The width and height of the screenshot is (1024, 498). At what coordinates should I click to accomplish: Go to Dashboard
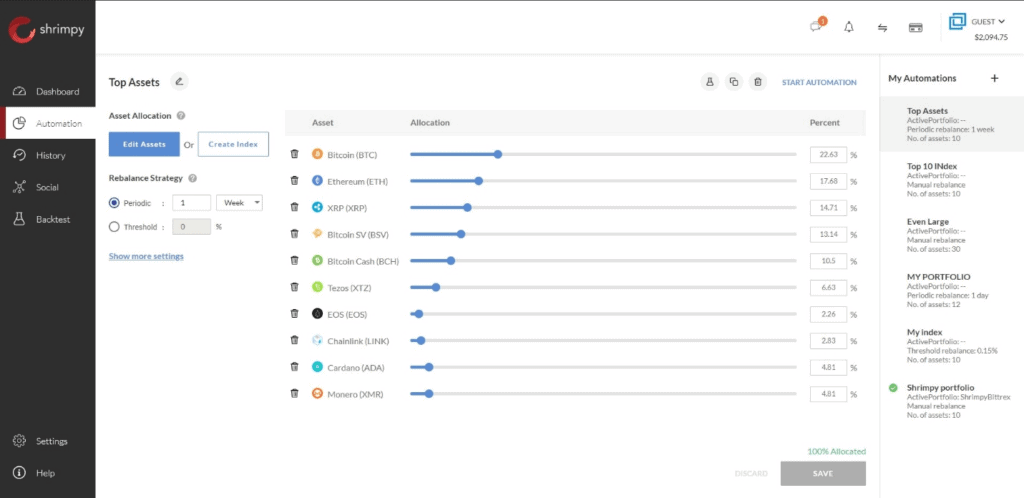(x=48, y=91)
